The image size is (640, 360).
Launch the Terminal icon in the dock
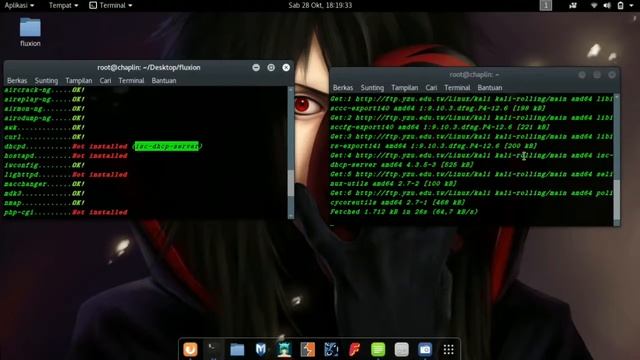(x=213, y=349)
